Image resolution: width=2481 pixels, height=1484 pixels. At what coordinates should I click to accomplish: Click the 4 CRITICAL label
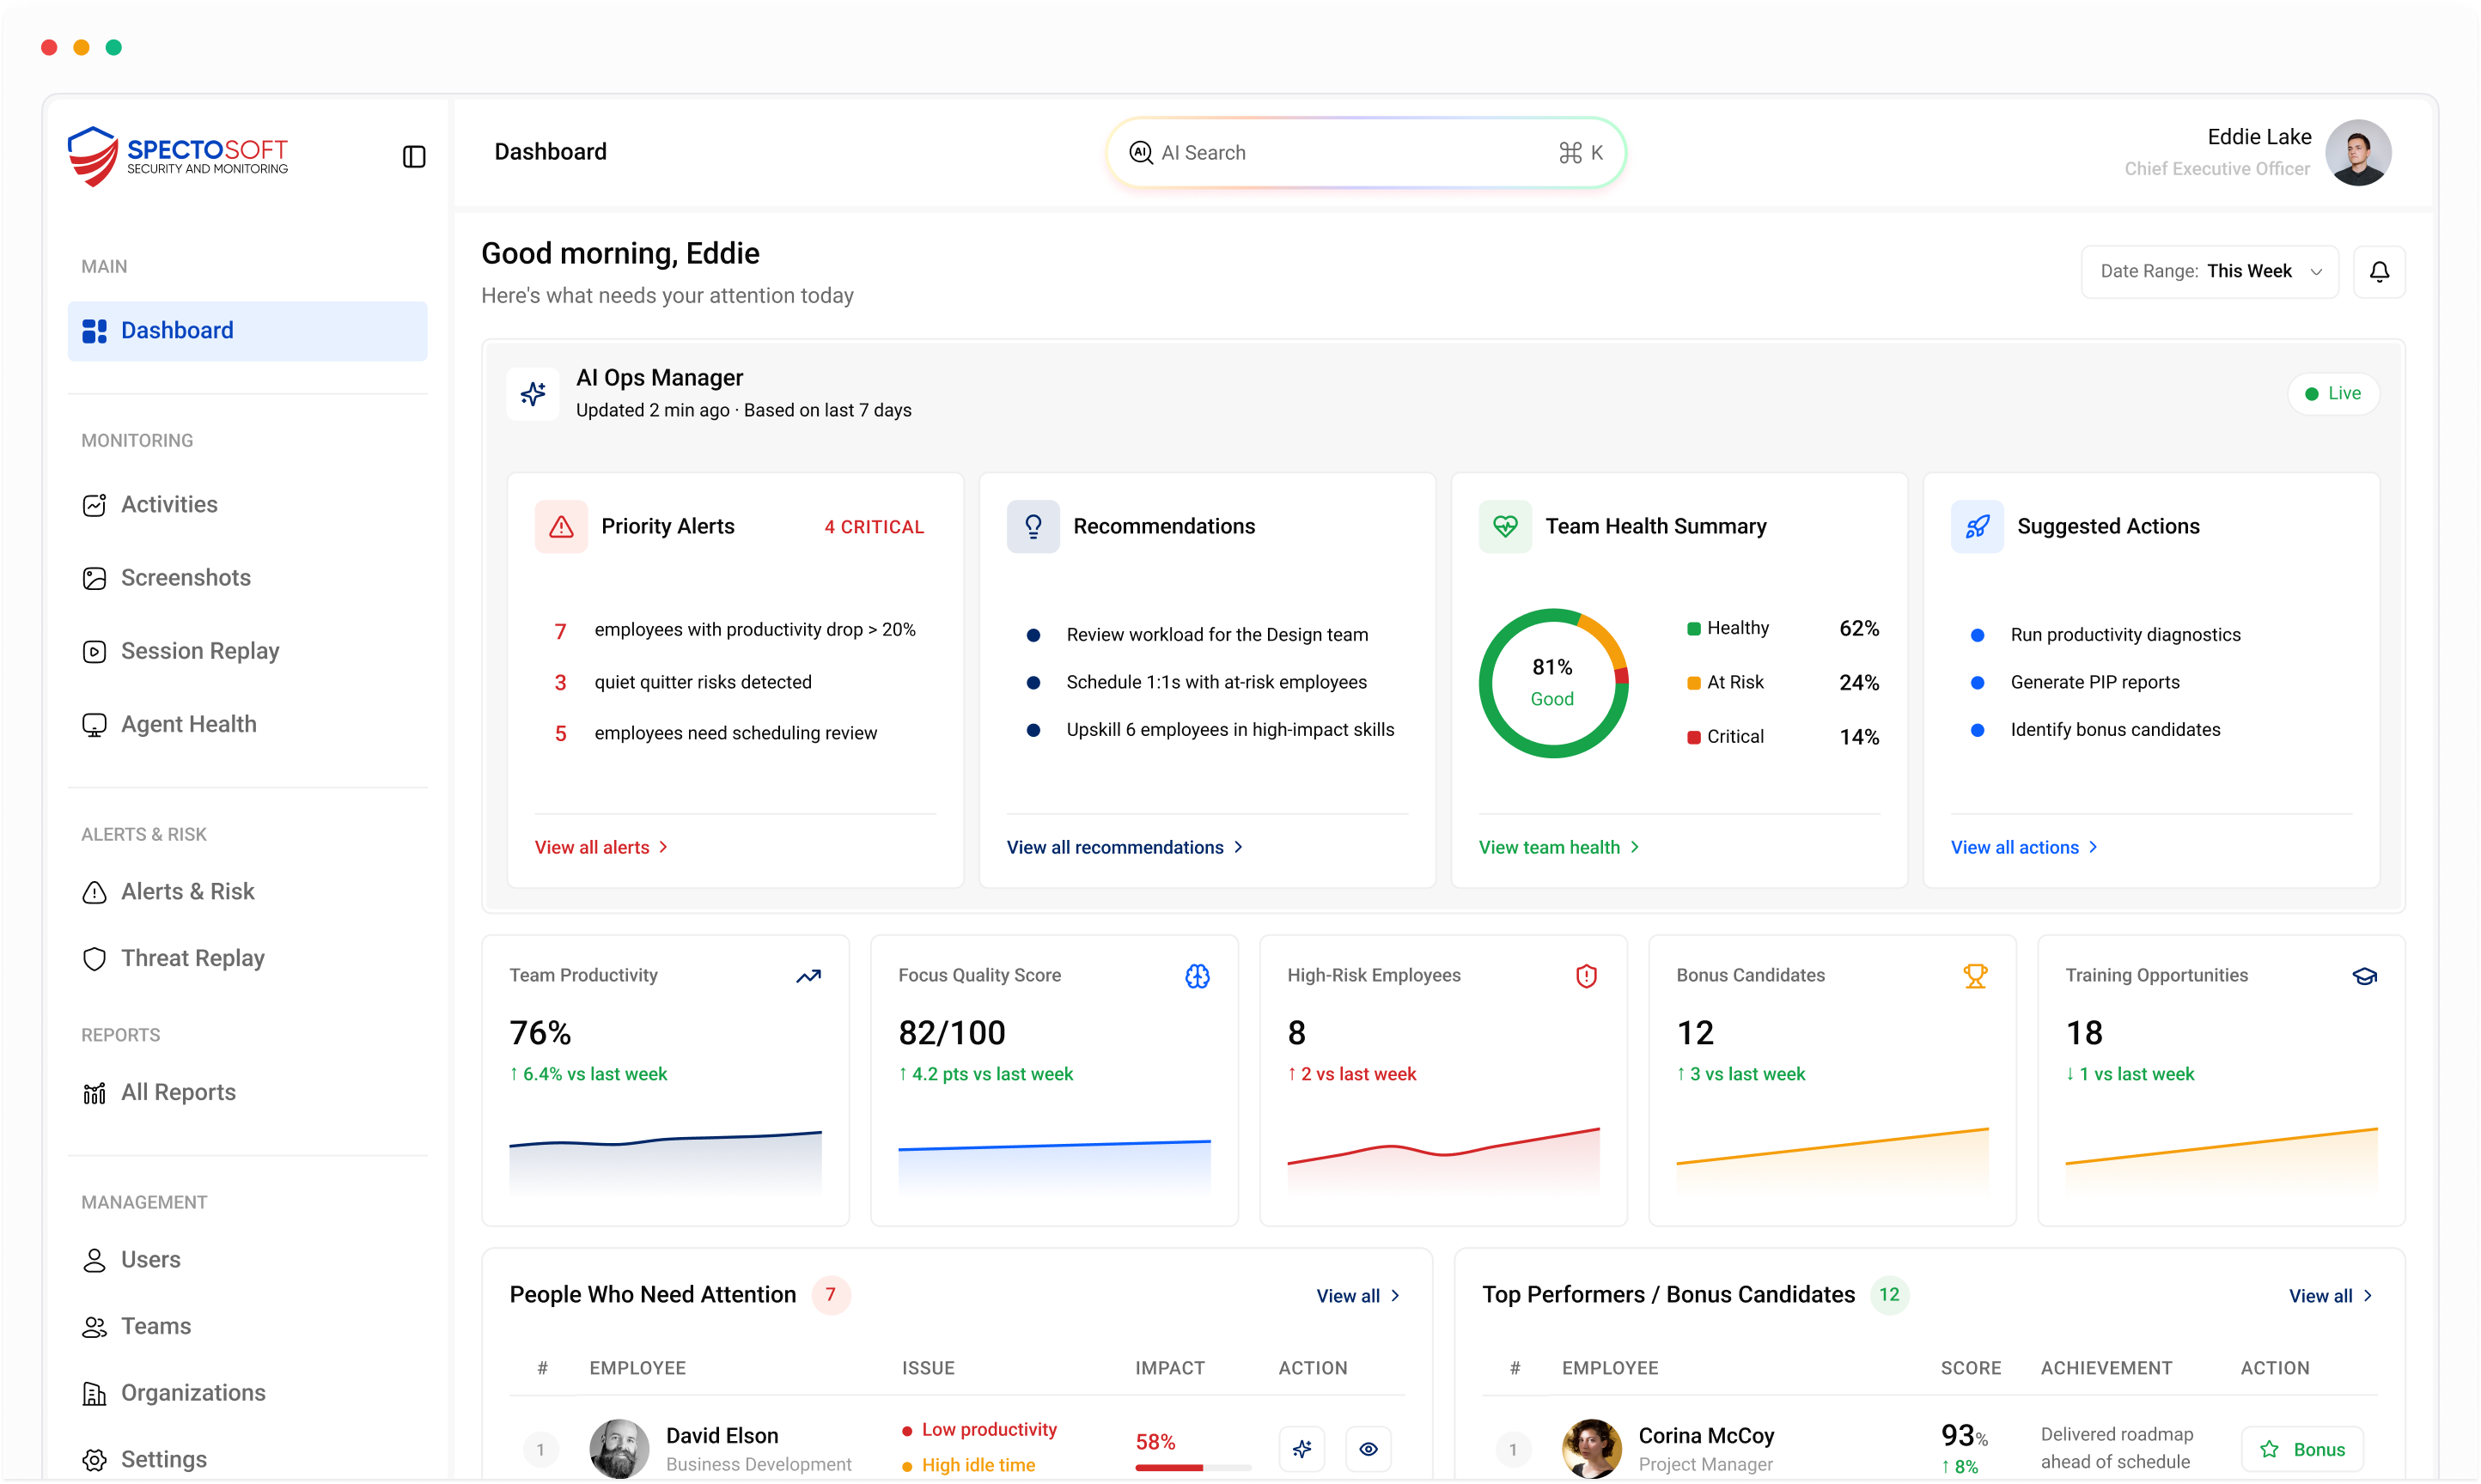click(874, 527)
